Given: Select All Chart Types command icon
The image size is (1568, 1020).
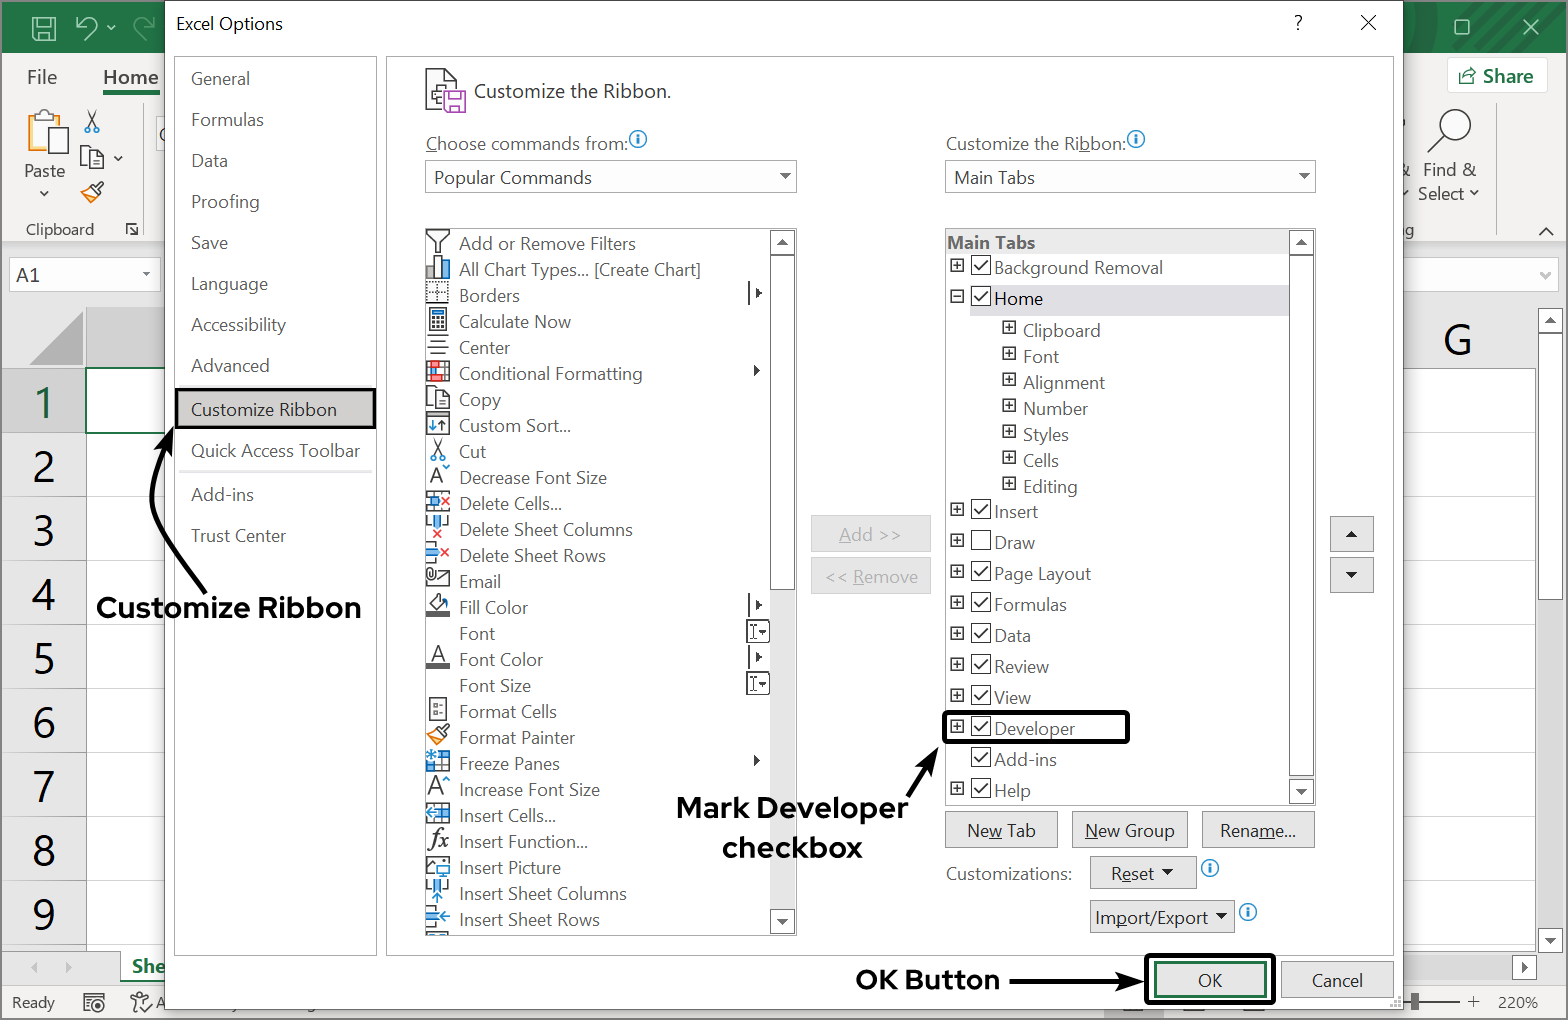Looking at the screenshot, I should point(438,268).
